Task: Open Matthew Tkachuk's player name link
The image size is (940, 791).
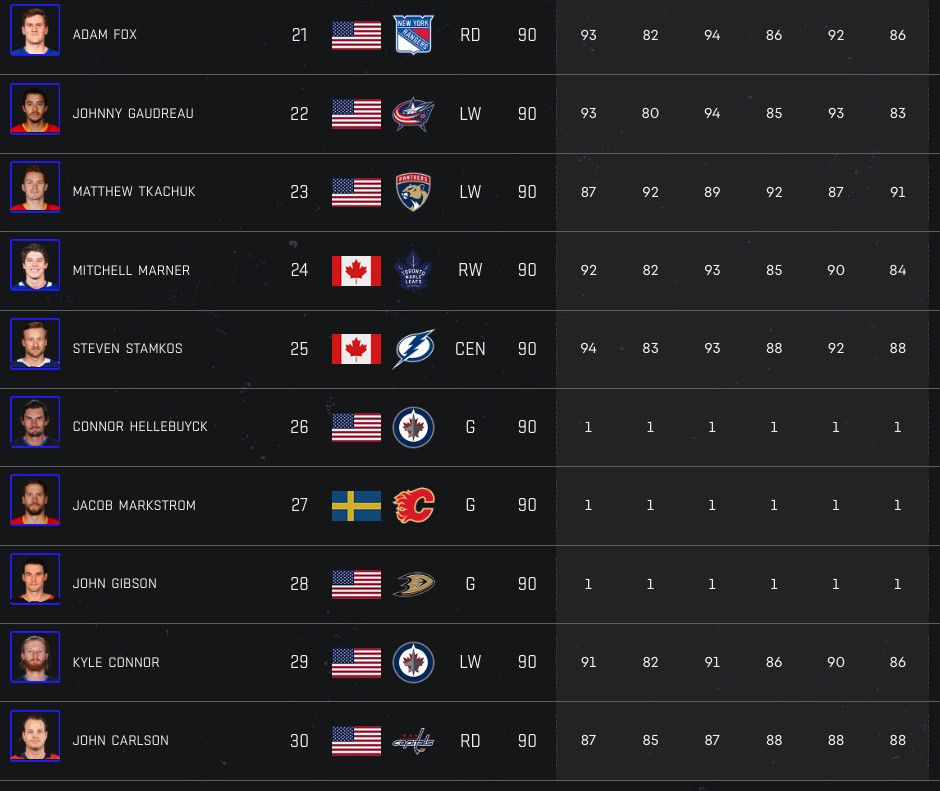Action: (133, 192)
